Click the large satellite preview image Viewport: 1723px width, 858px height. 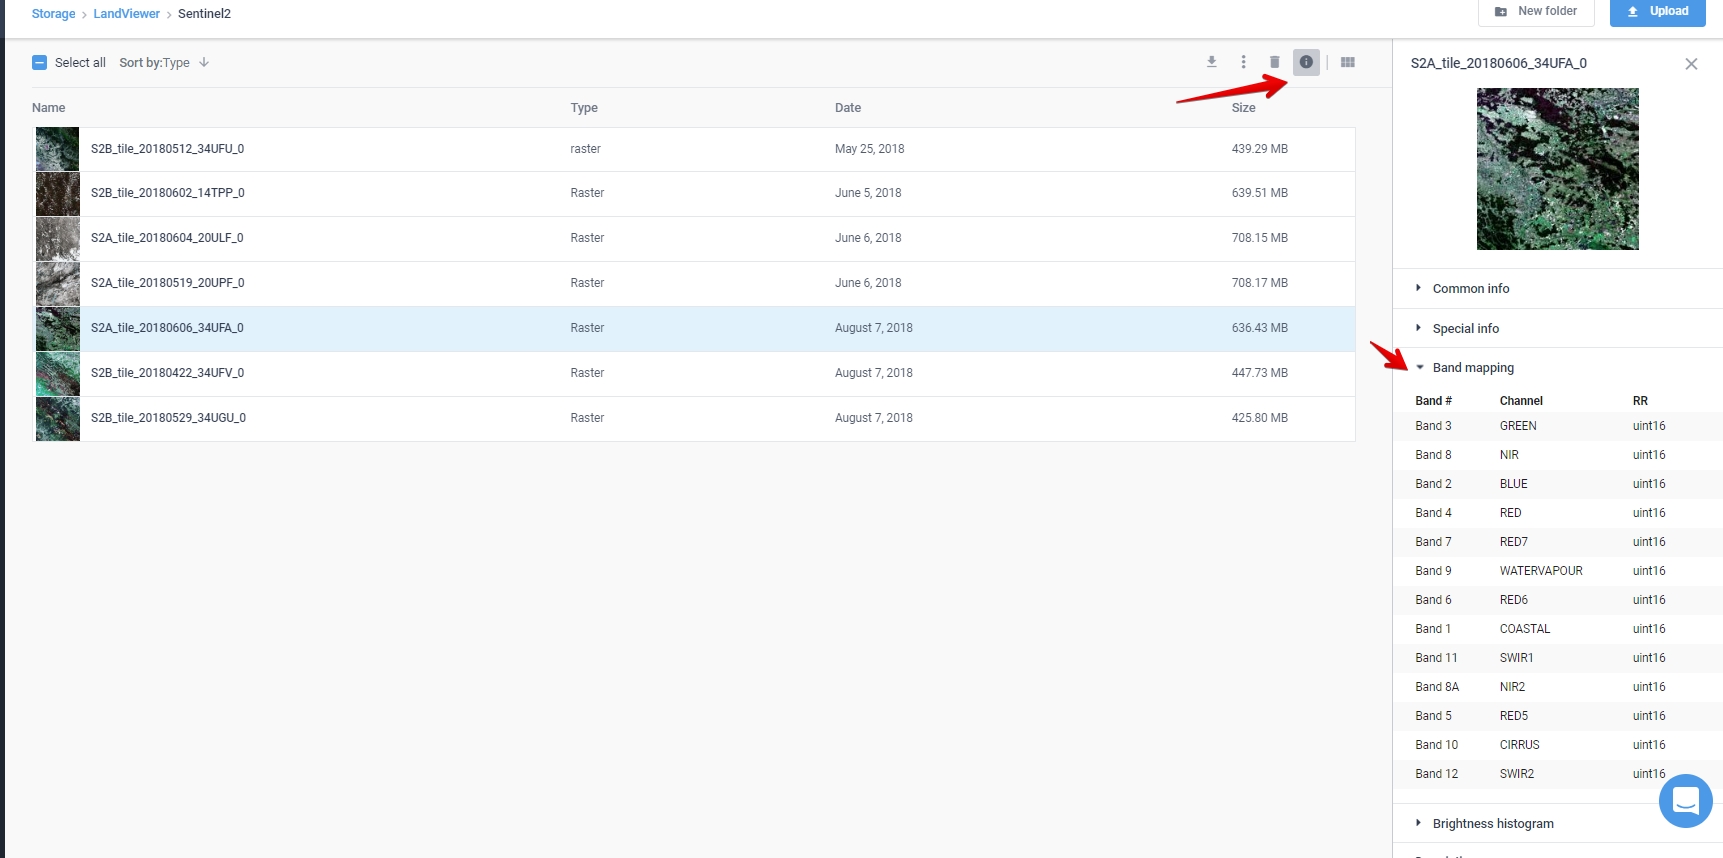(x=1557, y=169)
